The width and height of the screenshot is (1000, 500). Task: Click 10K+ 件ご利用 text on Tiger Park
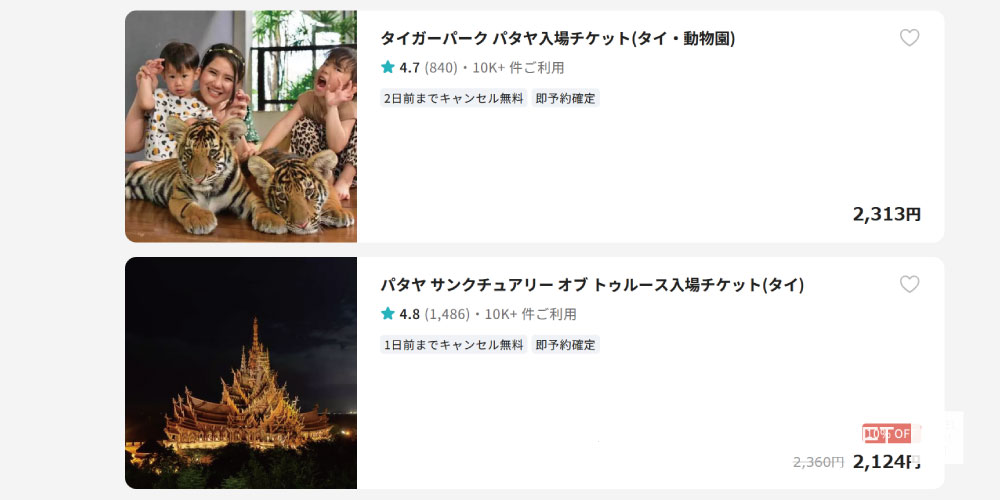[518, 68]
